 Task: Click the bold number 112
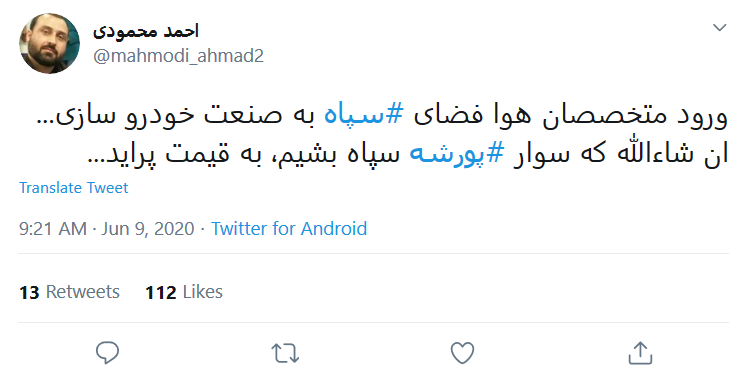coord(161,292)
